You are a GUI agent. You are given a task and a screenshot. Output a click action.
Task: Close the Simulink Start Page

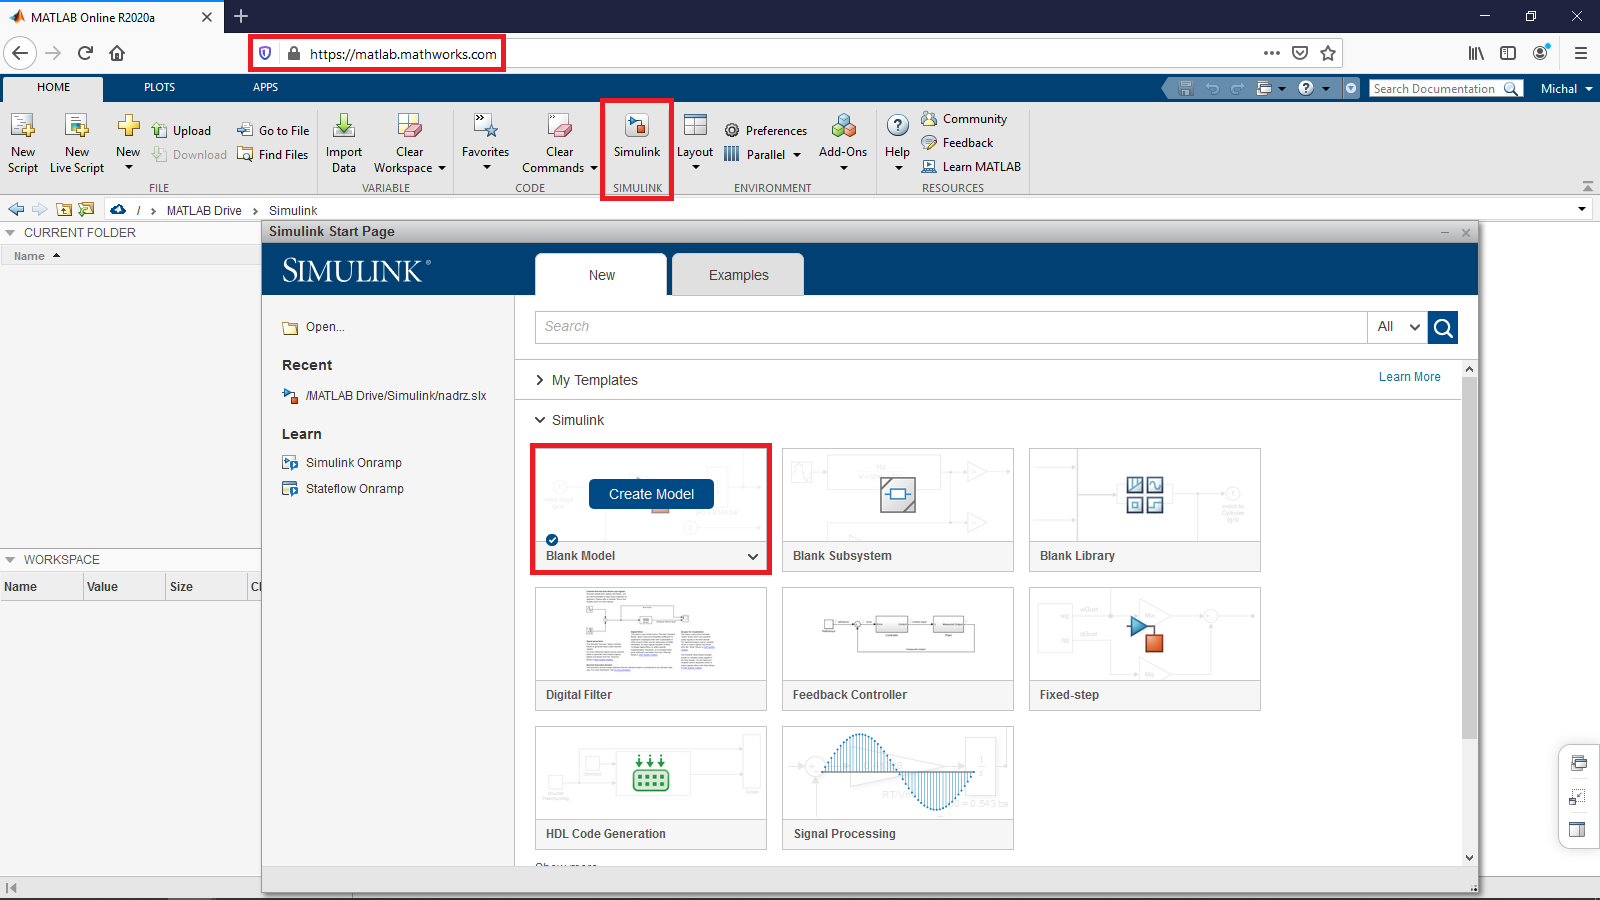1466,232
